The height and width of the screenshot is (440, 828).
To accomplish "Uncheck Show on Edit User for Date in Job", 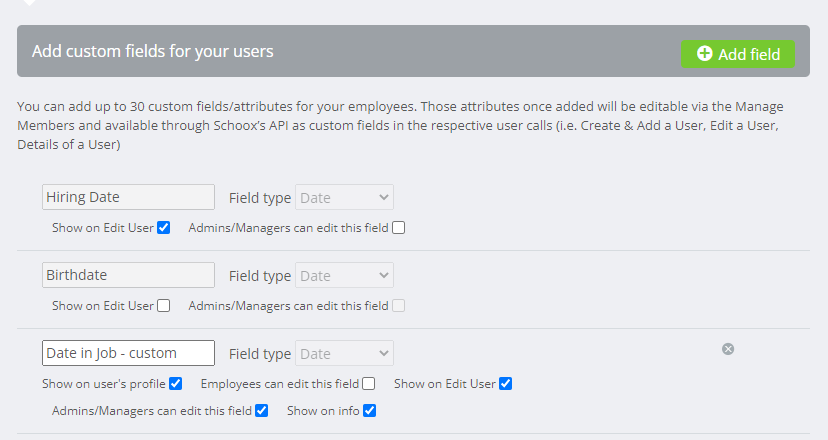I will (x=505, y=383).
